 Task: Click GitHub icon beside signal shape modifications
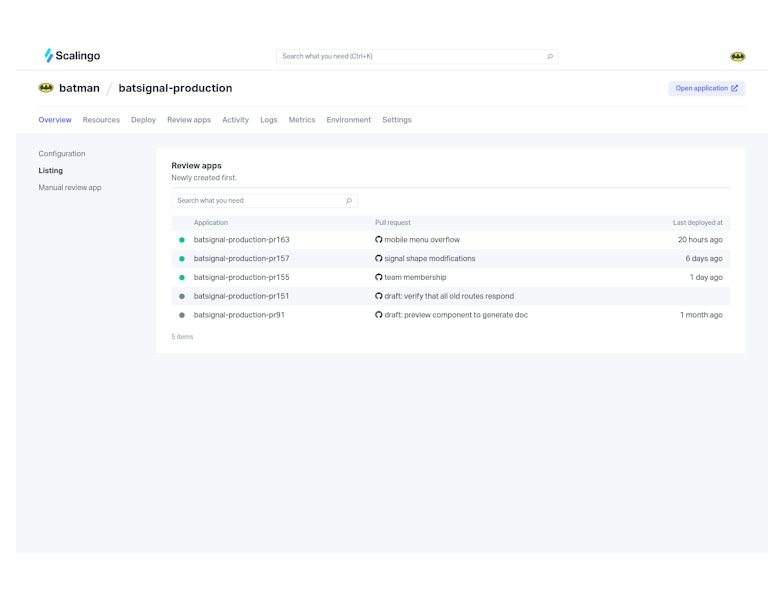(x=379, y=259)
